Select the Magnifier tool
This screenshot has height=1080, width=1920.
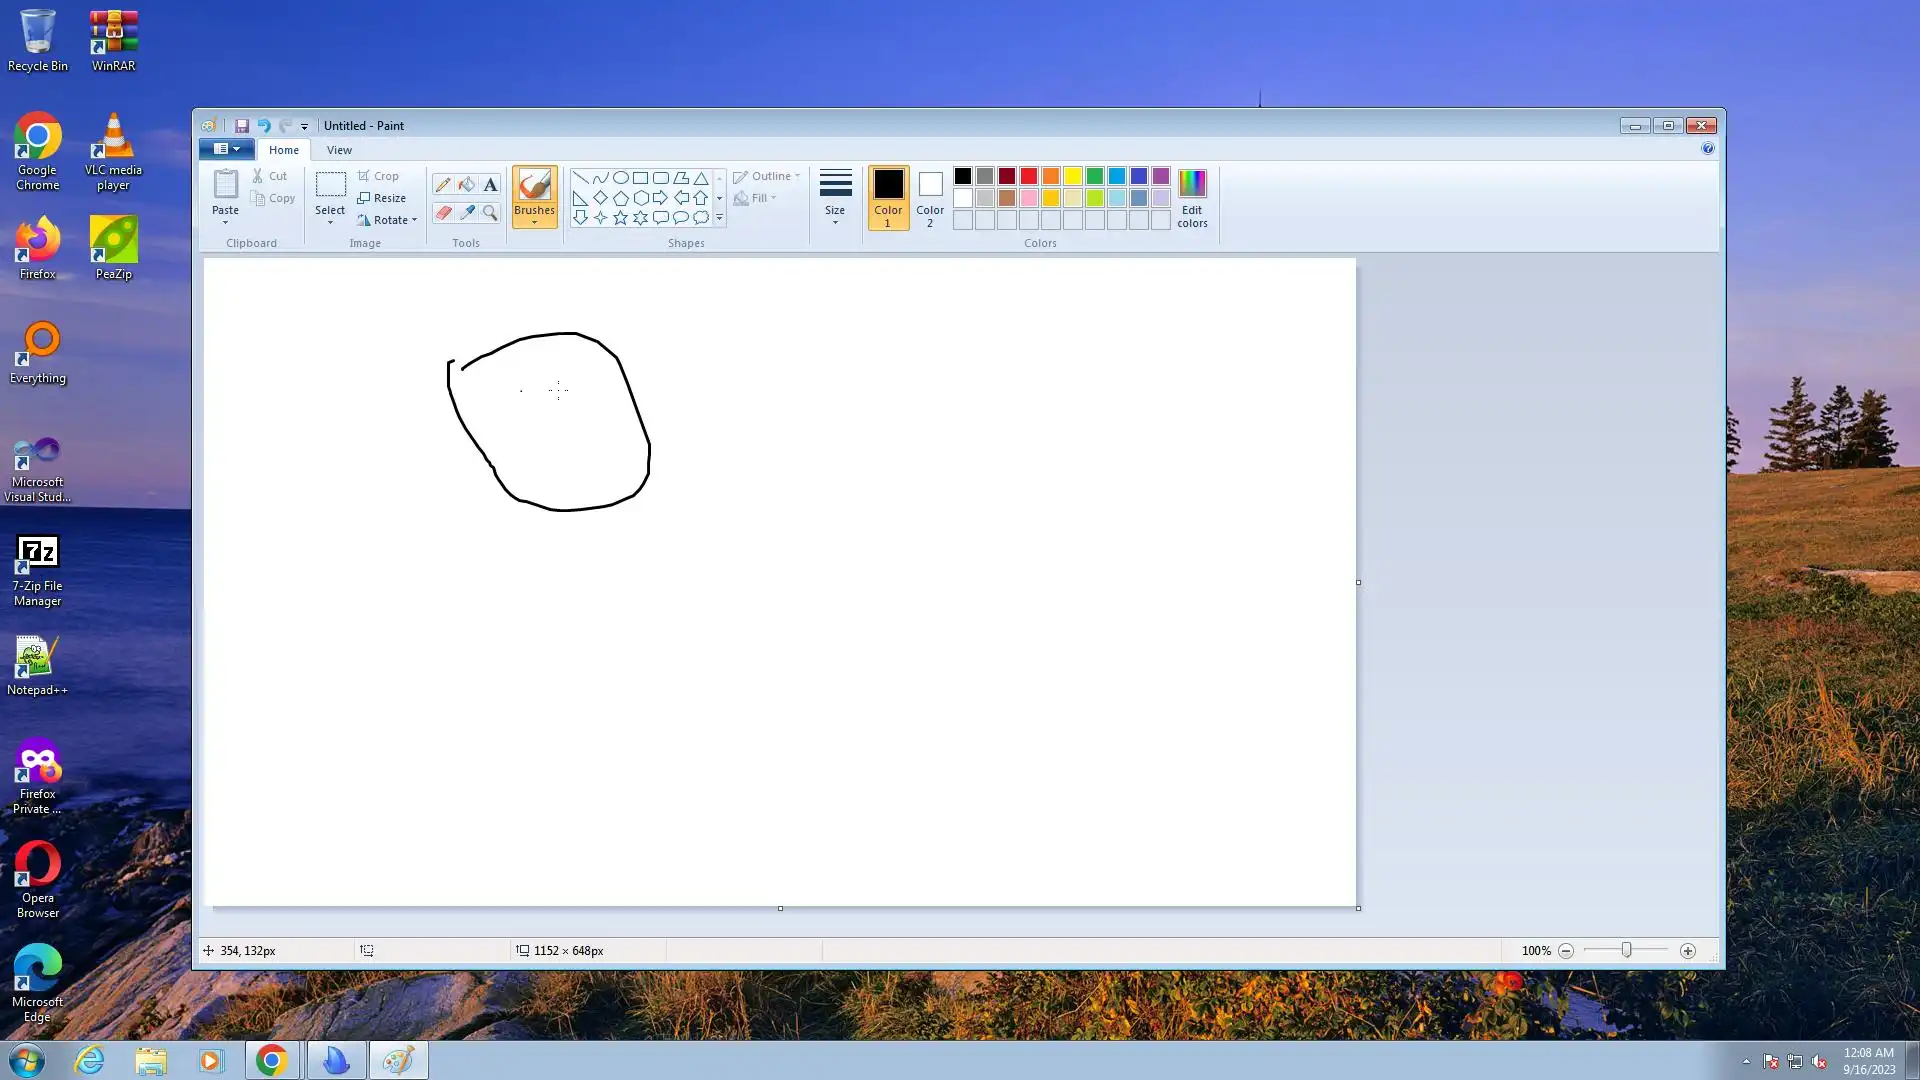point(490,212)
